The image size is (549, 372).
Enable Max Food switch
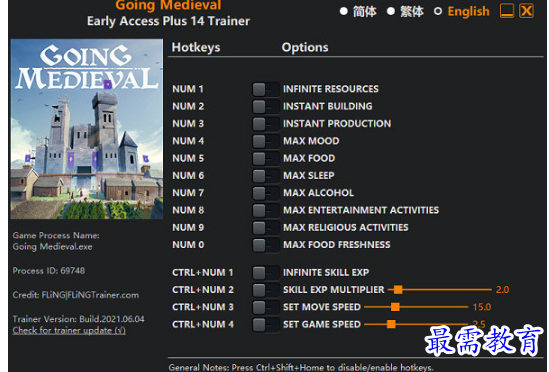[265, 158]
